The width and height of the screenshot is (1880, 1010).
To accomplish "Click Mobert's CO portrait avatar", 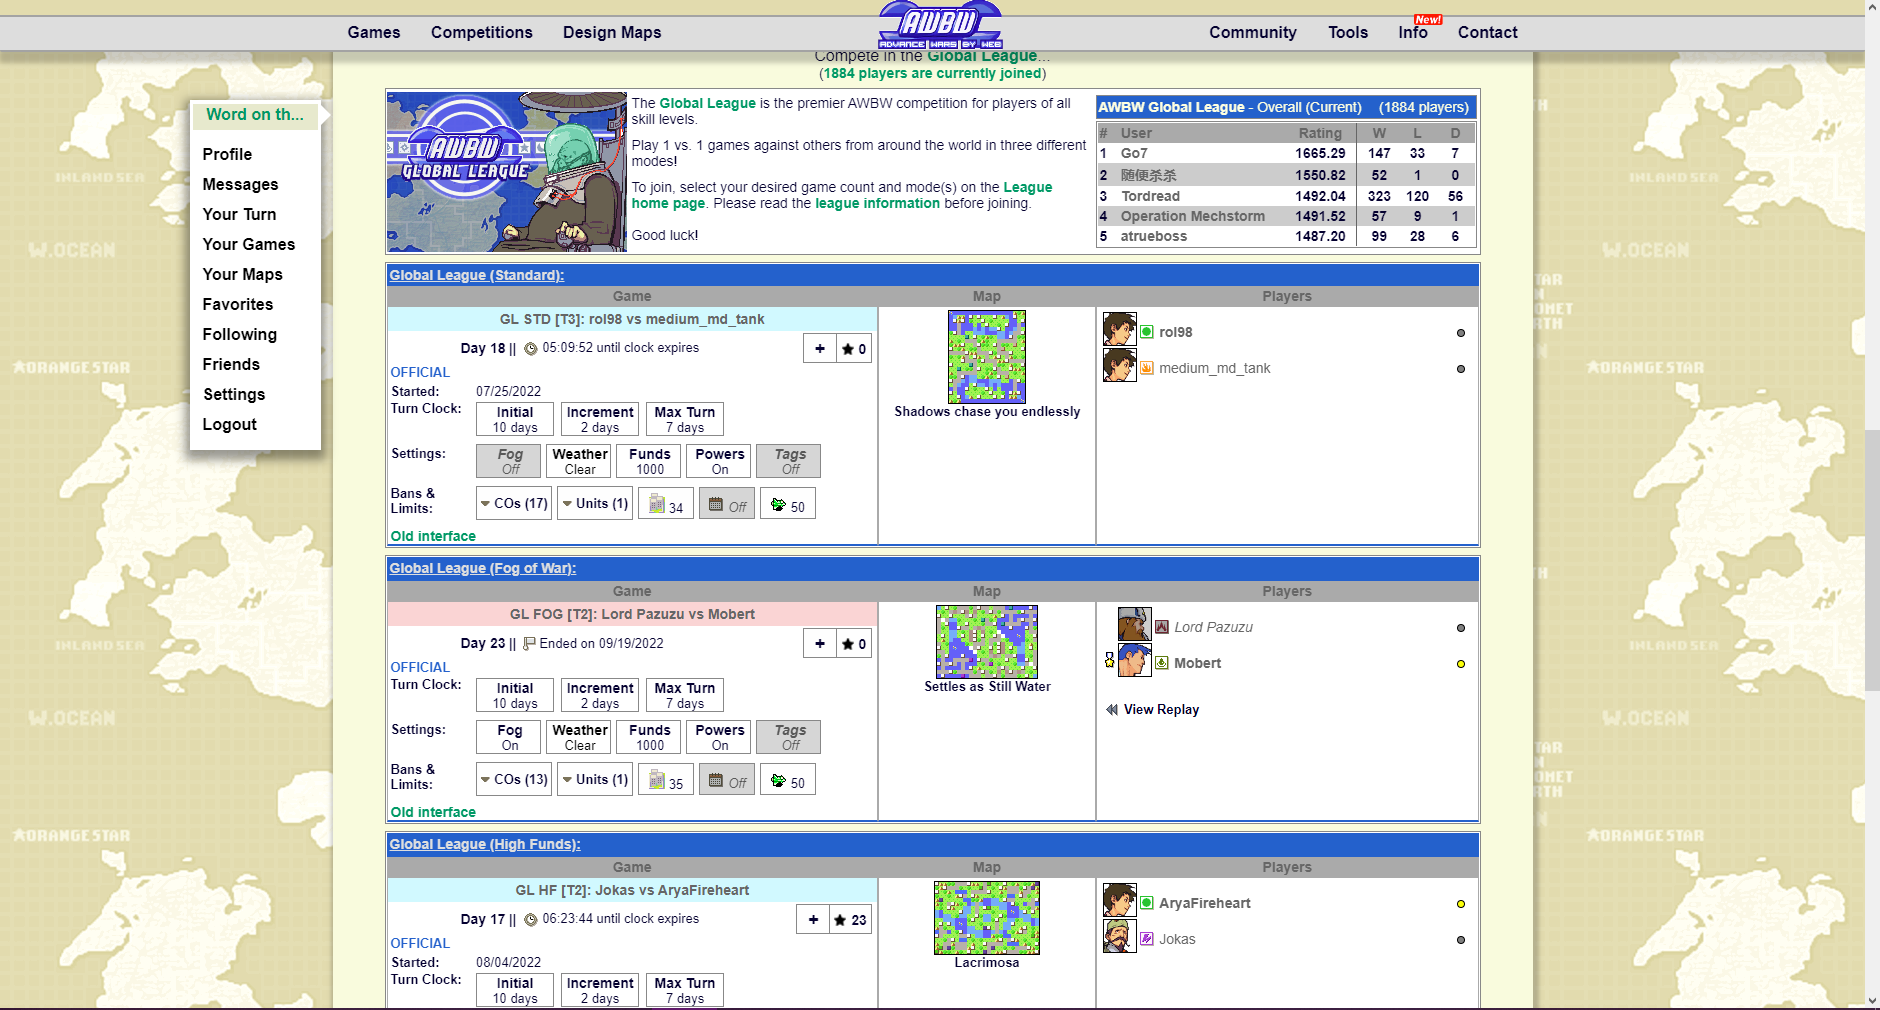I will pos(1134,661).
